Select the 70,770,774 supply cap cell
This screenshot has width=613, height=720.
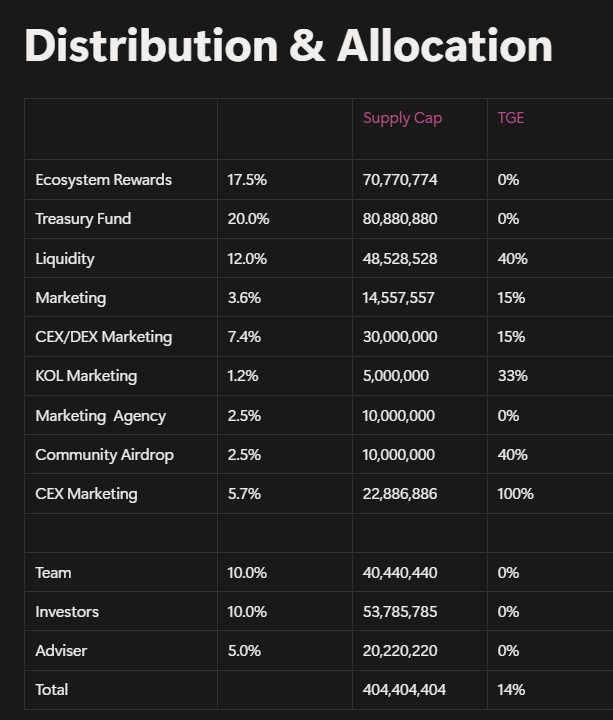tap(400, 180)
